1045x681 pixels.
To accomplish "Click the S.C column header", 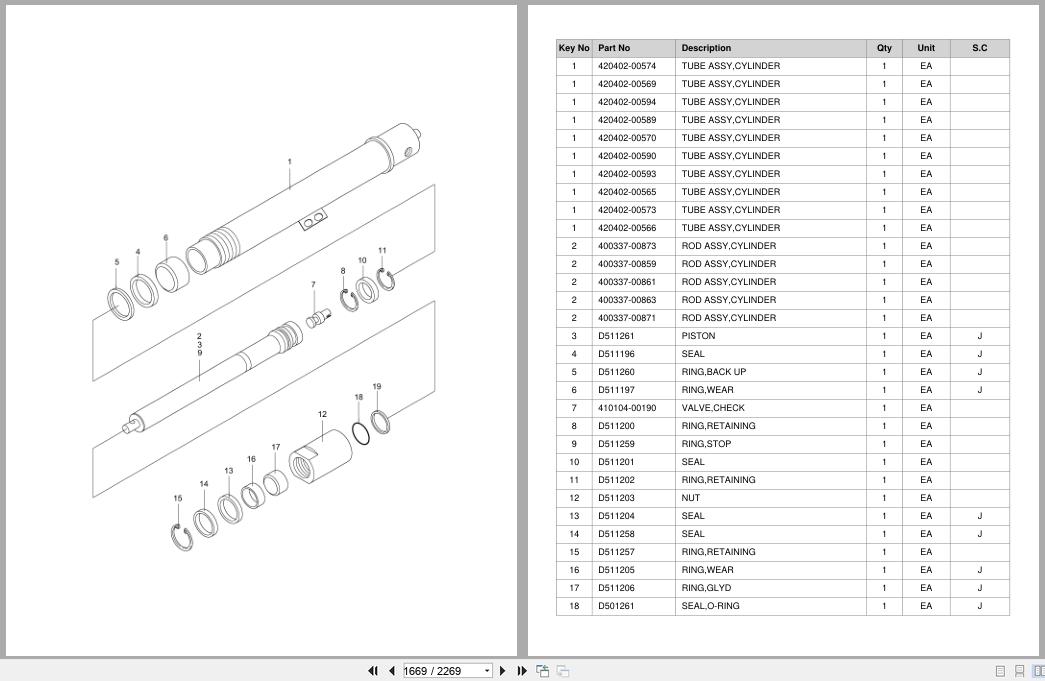I will click(x=979, y=48).
